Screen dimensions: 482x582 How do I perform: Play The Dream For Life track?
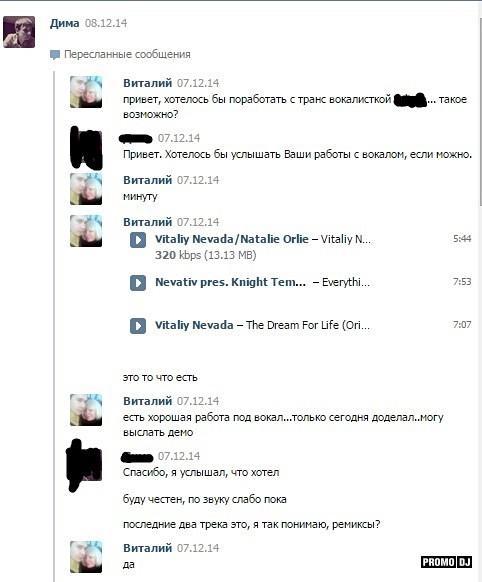pyautogui.click(x=138, y=326)
